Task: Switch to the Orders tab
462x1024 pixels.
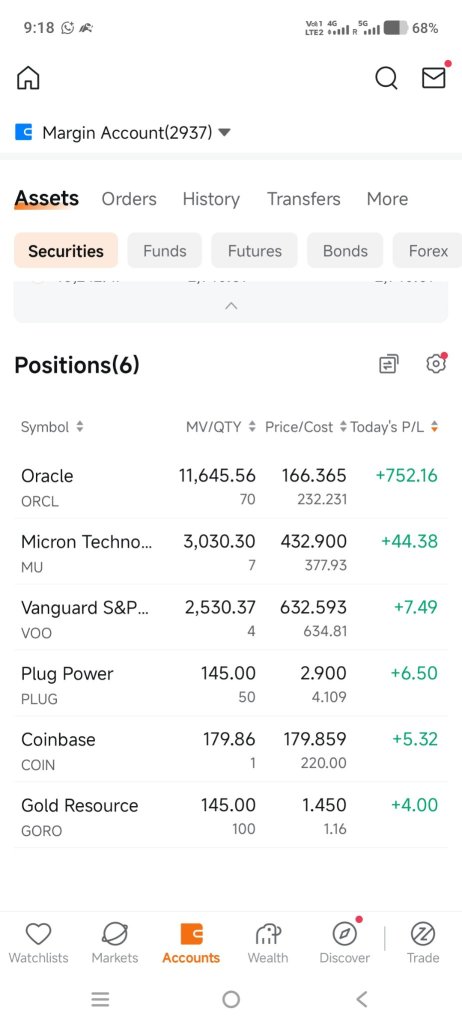Action: [x=129, y=199]
